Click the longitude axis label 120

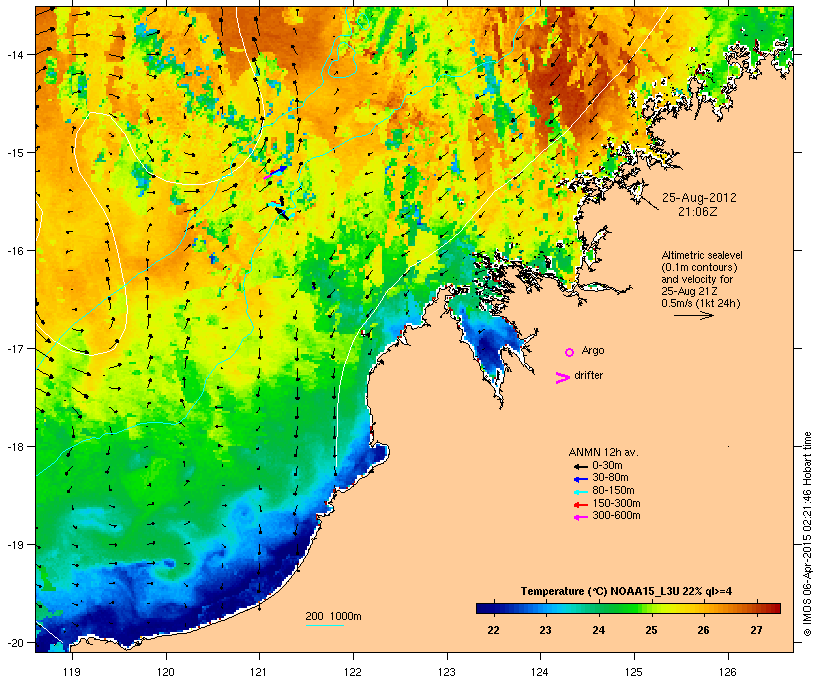click(166, 672)
